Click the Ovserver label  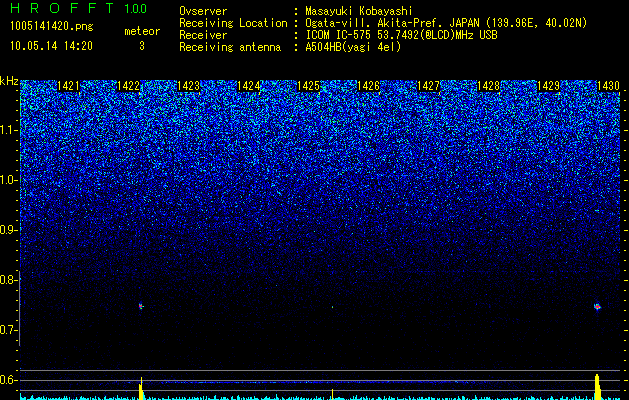click(203, 11)
